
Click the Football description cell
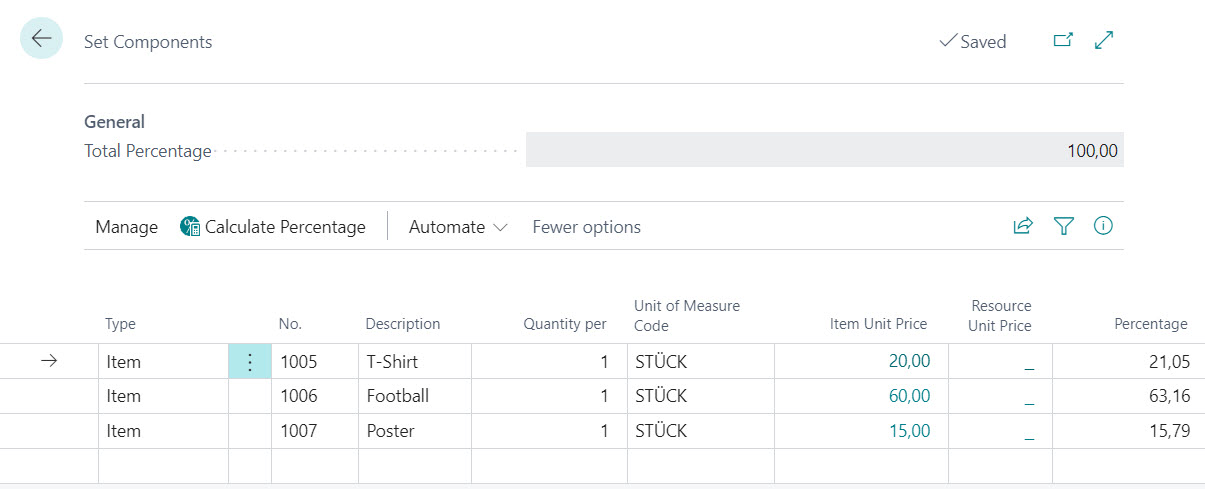pos(414,396)
